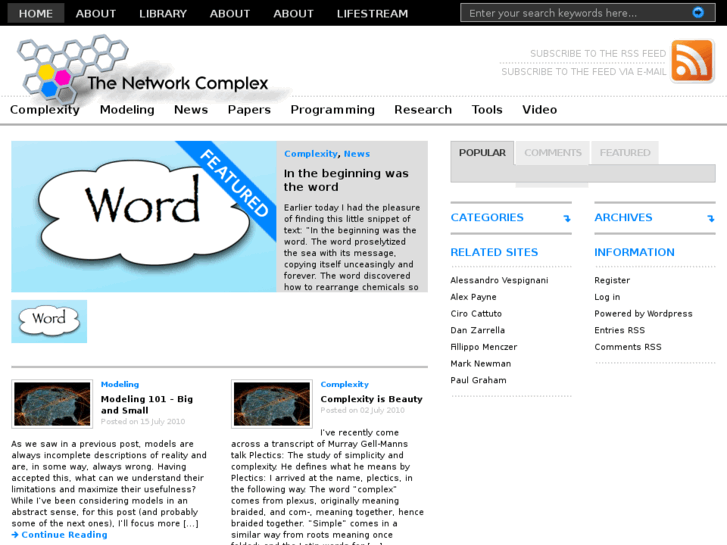Subscribe to the RSS feed link

coord(598,54)
